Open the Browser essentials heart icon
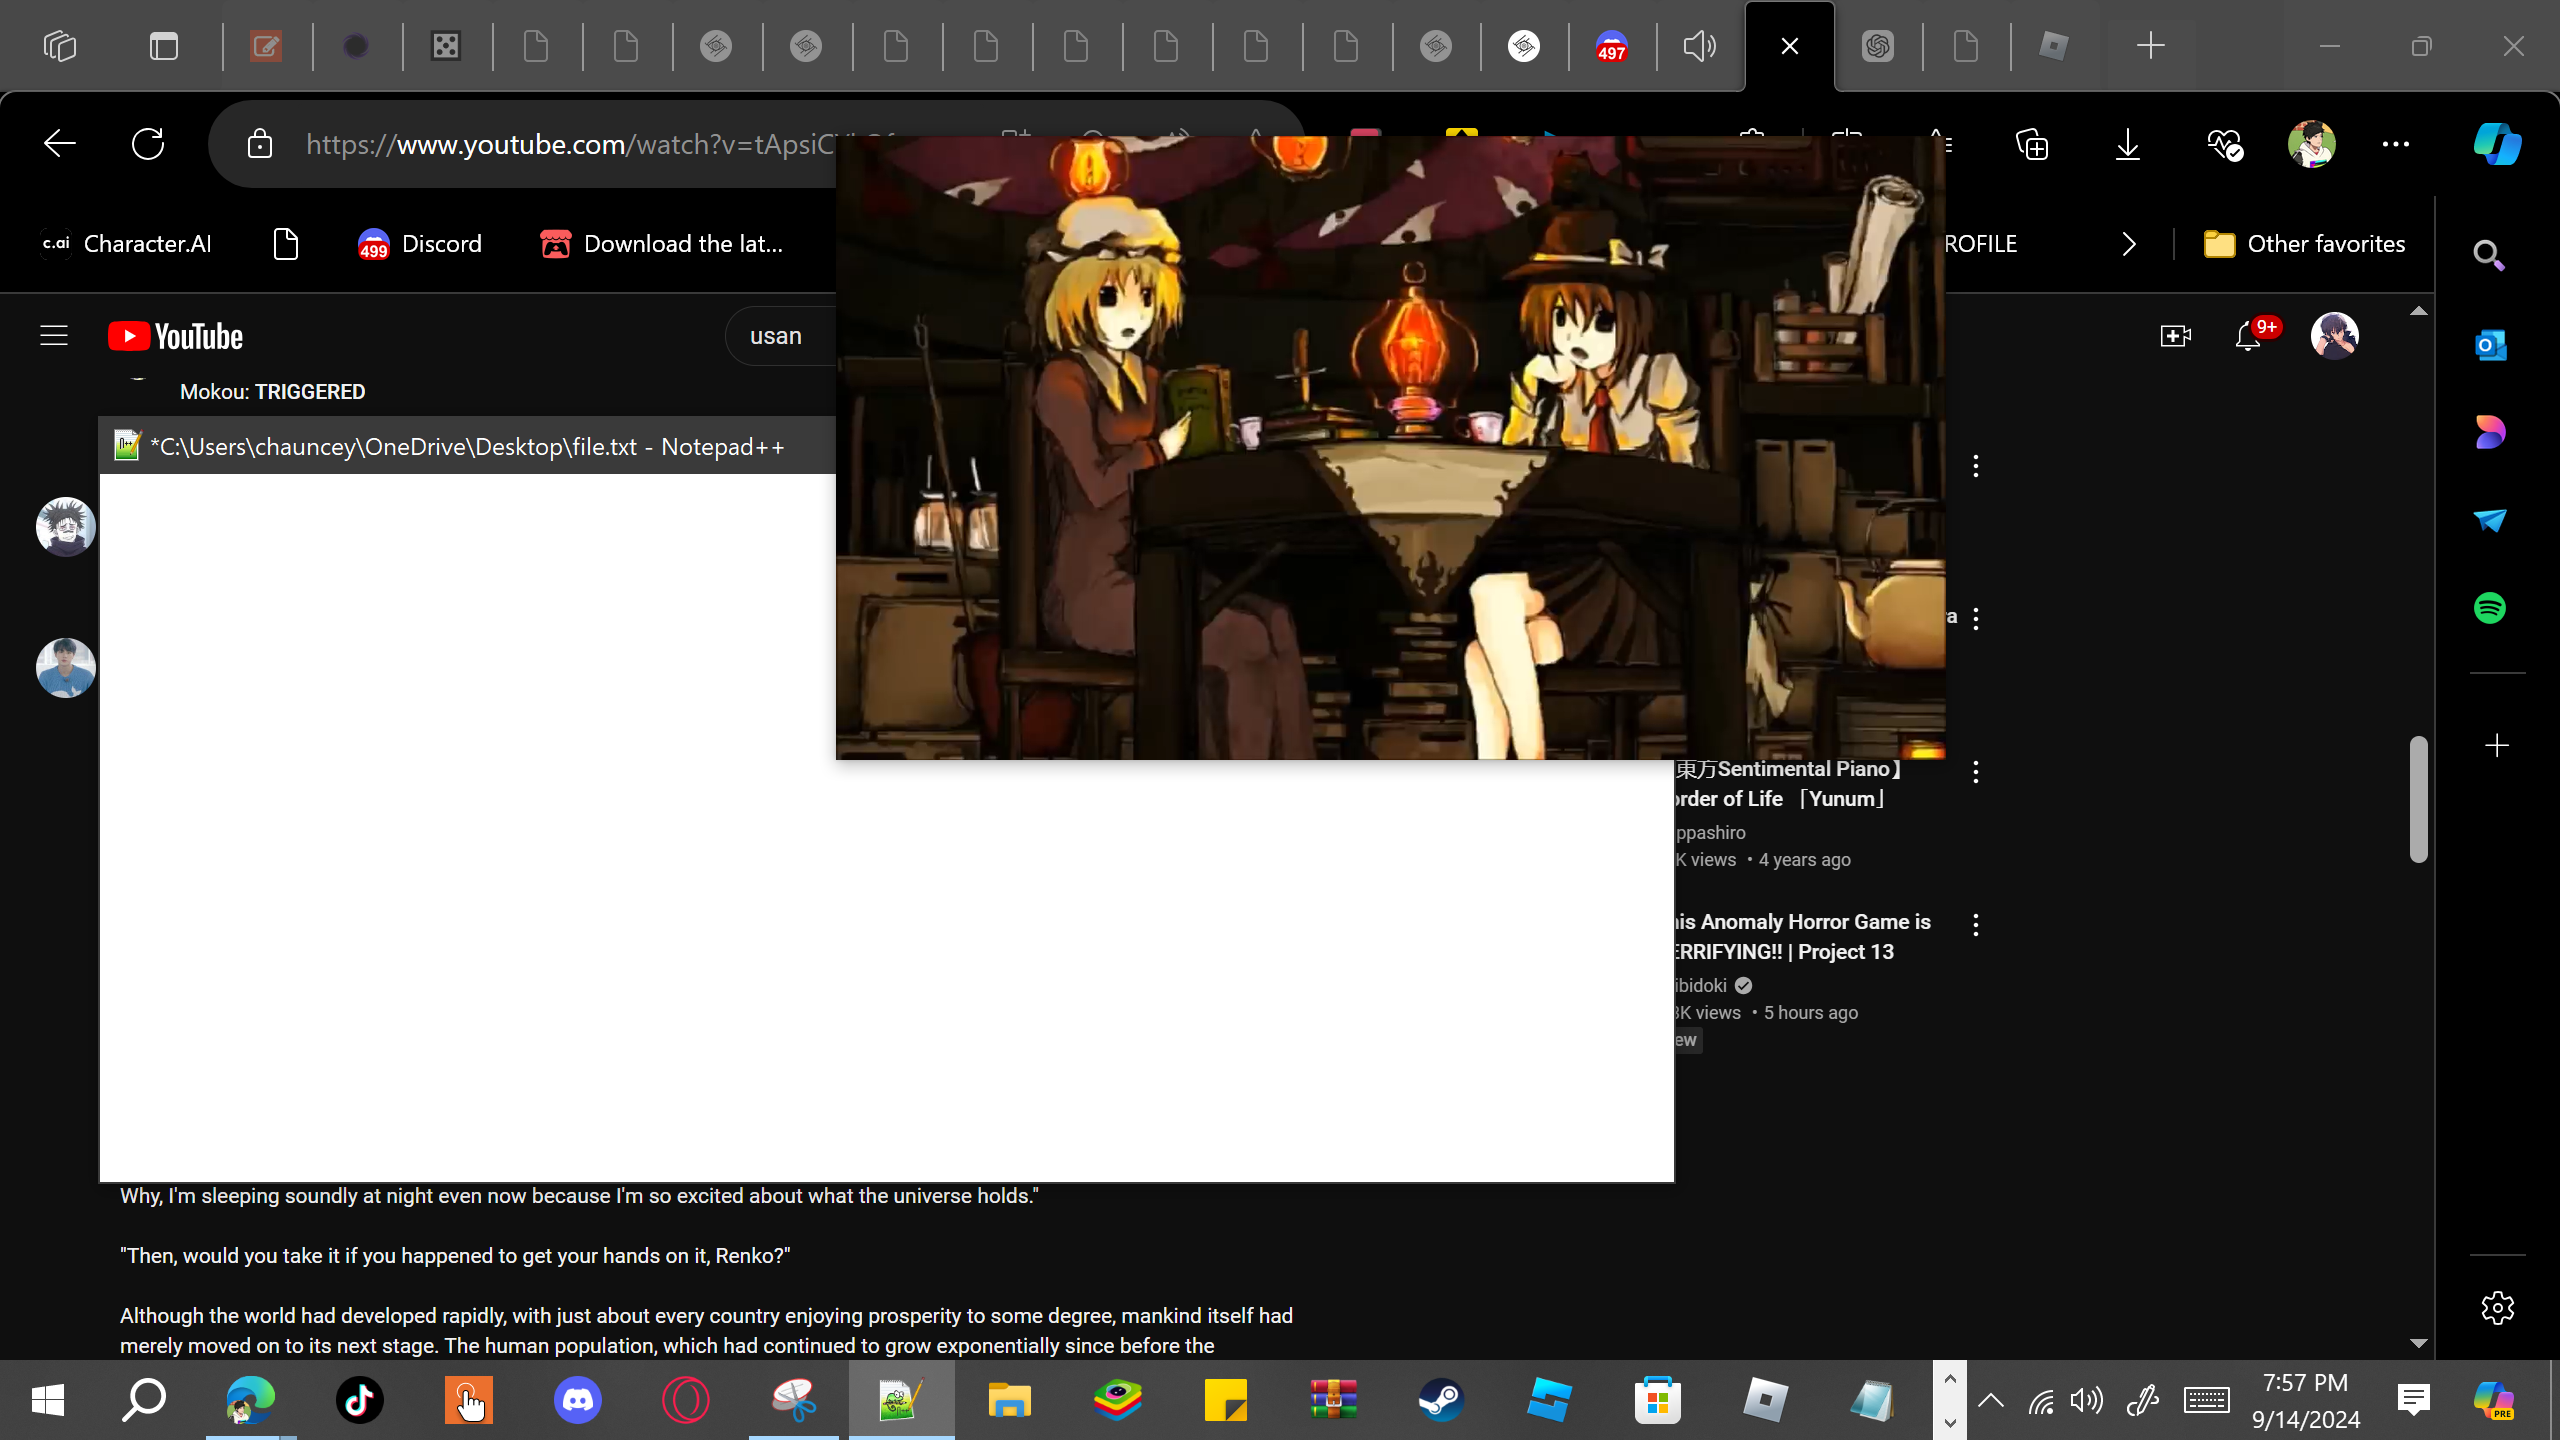 pos(2224,144)
